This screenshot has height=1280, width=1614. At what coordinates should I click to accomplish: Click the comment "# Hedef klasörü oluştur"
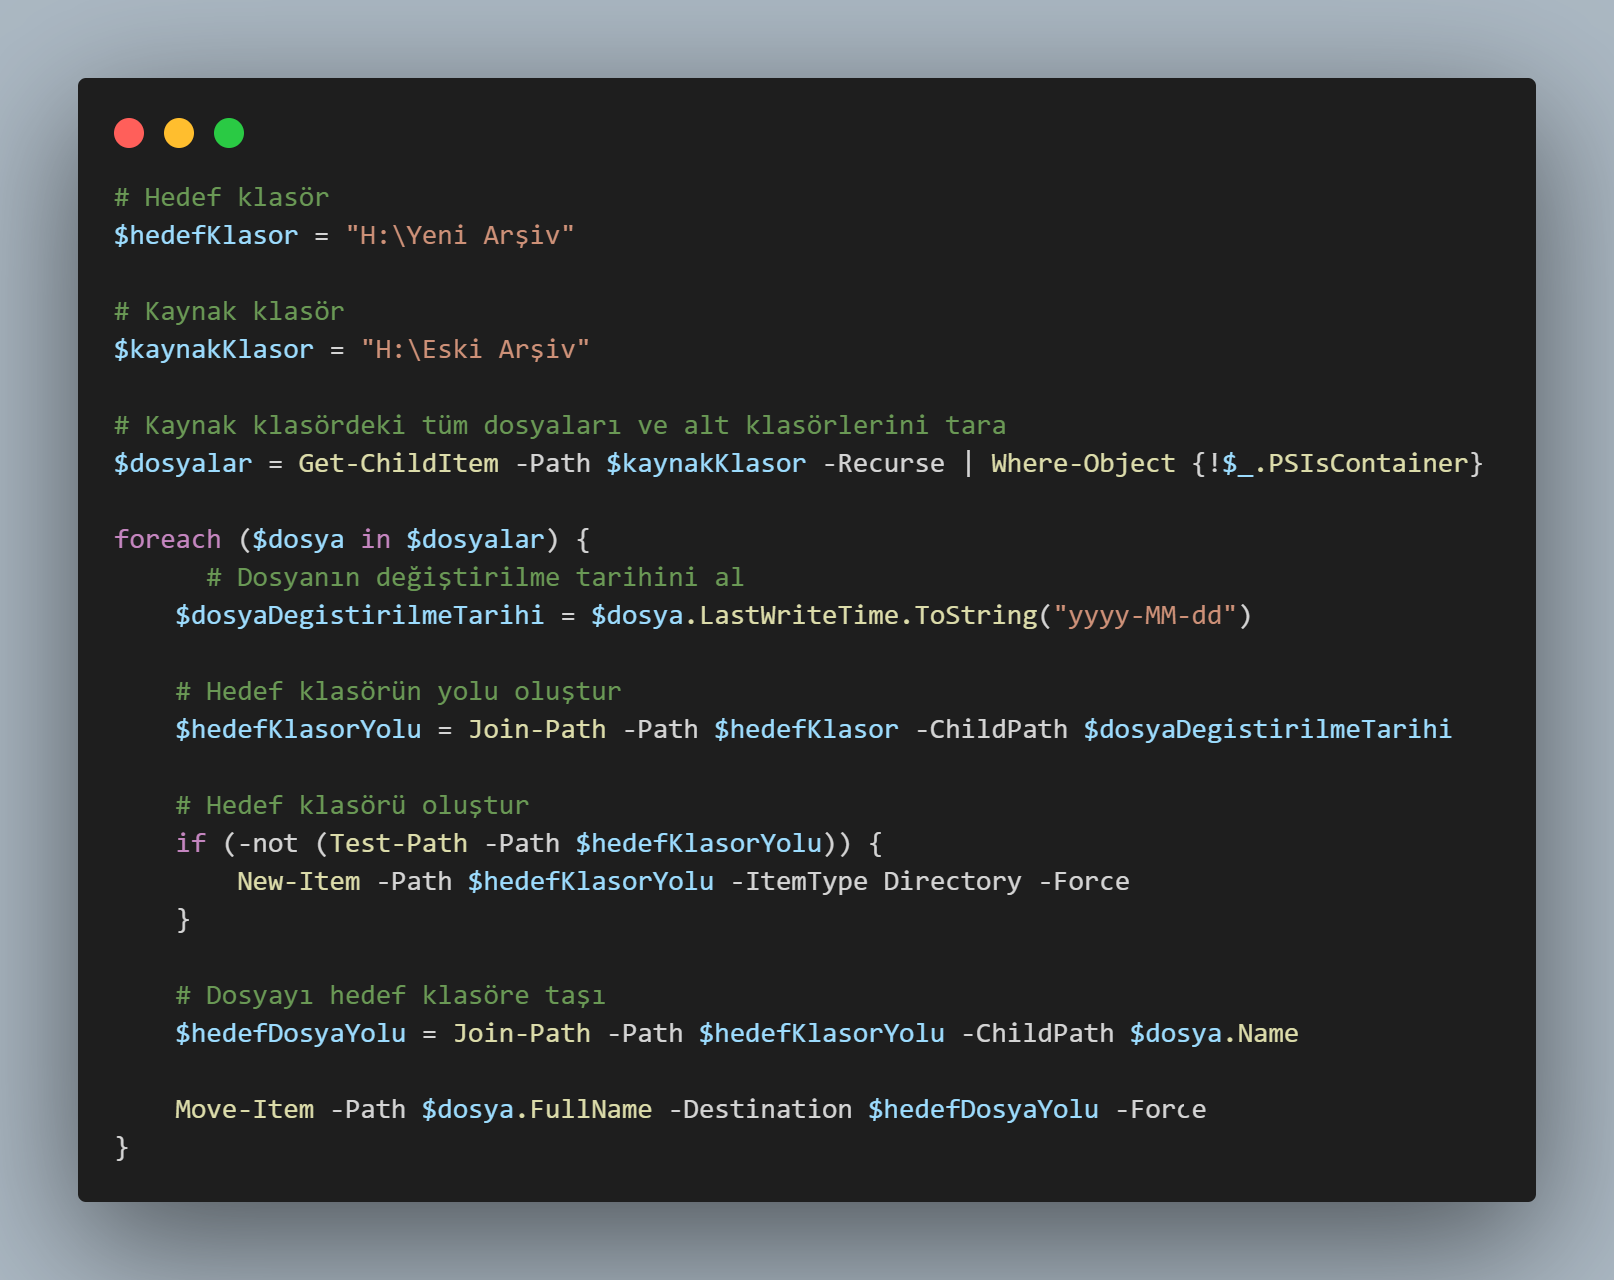coord(352,805)
